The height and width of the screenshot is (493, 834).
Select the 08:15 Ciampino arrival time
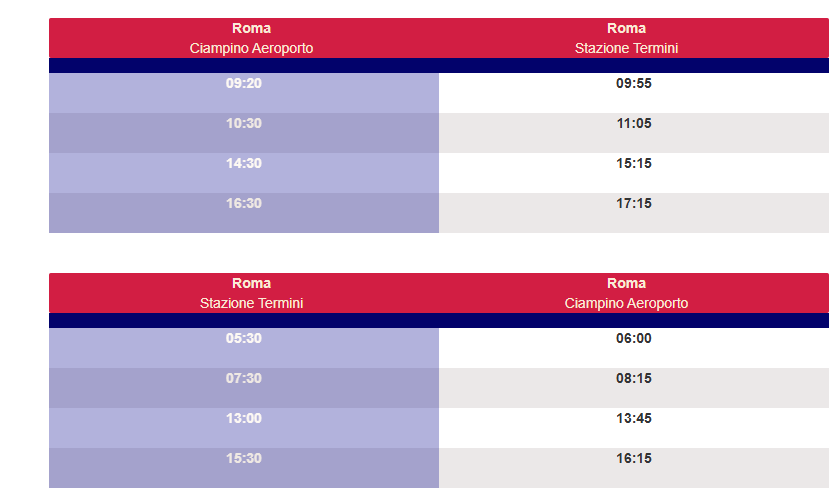(633, 378)
